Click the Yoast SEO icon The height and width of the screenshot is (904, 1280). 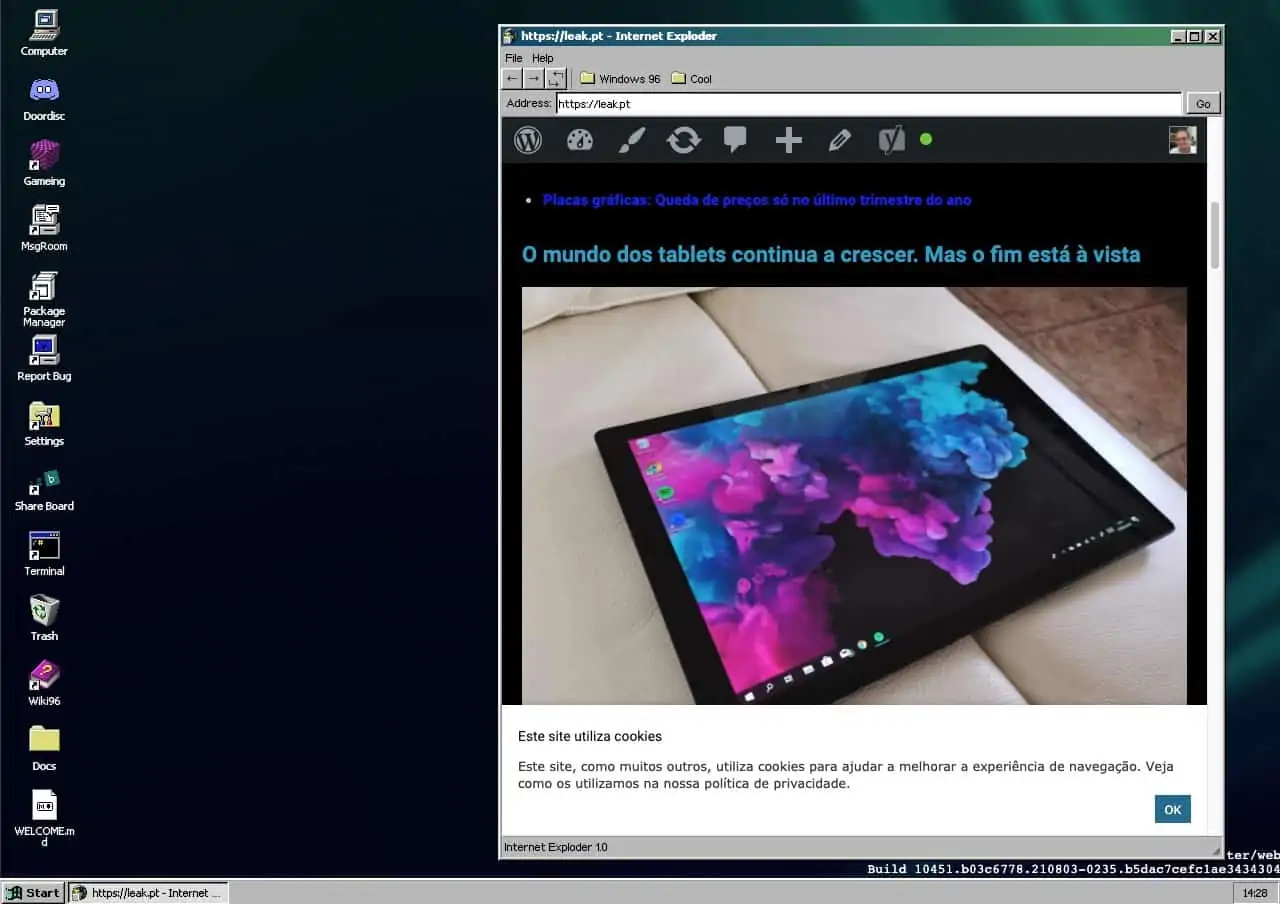click(x=891, y=140)
